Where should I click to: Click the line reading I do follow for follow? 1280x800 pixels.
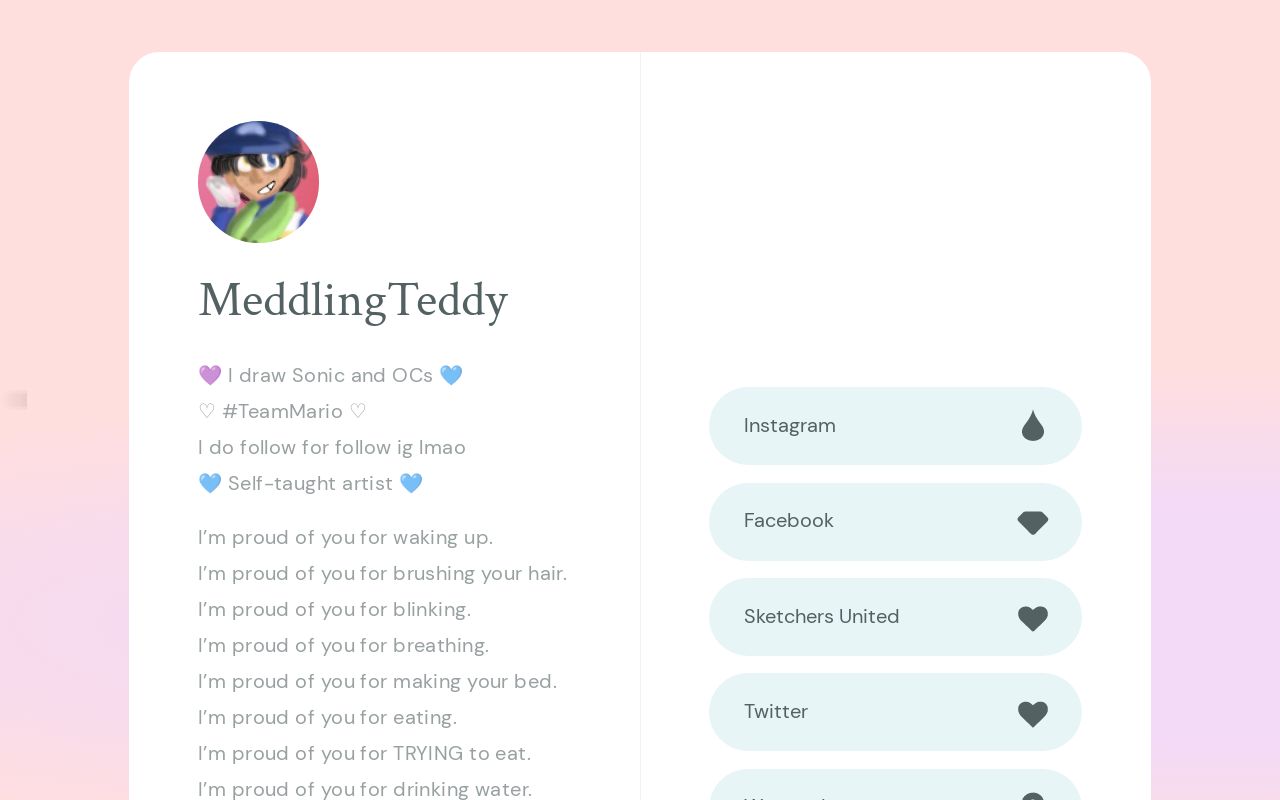[x=332, y=447]
